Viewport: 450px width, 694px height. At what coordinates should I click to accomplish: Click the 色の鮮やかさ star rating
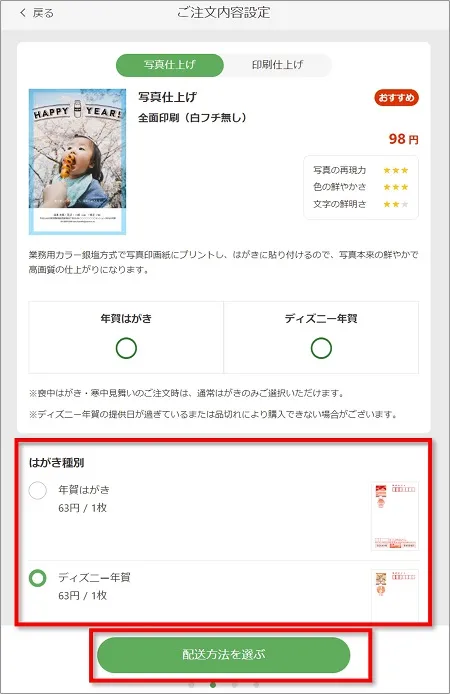[396, 187]
